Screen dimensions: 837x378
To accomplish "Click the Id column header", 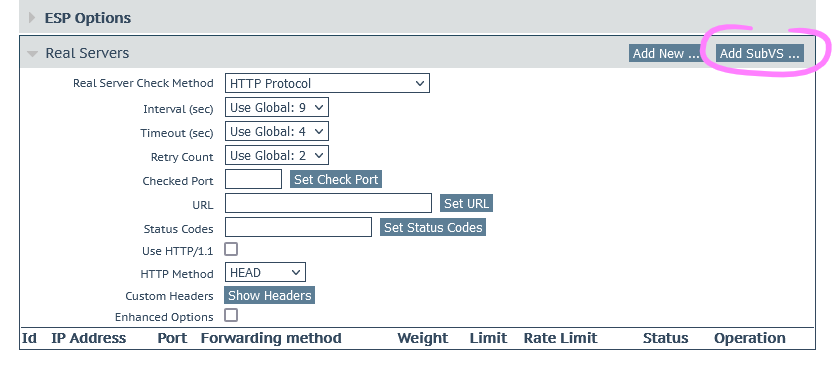I will coord(29,338).
